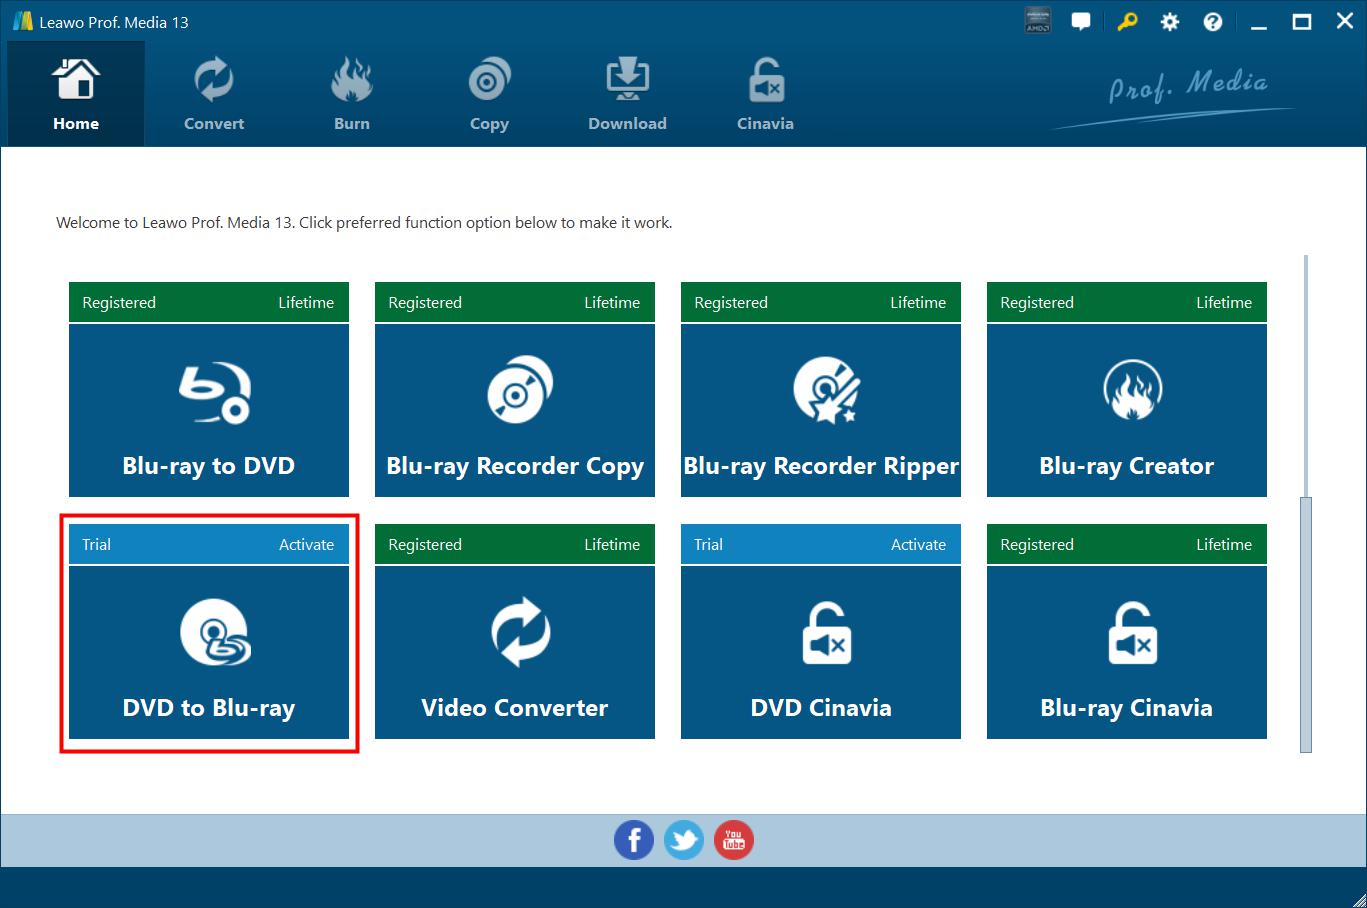
Task: Switch to the Convert tab
Action: [x=214, y=95]
